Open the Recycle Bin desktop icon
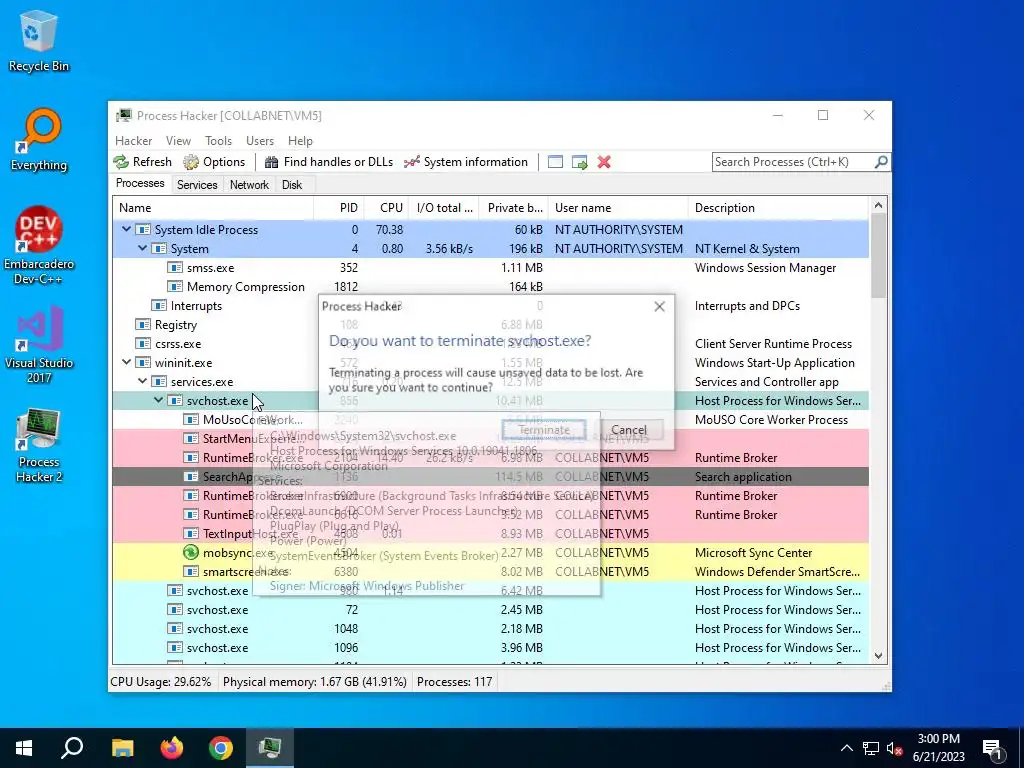This screenshot has height=768, width=1024. click(x=39, y=40)
